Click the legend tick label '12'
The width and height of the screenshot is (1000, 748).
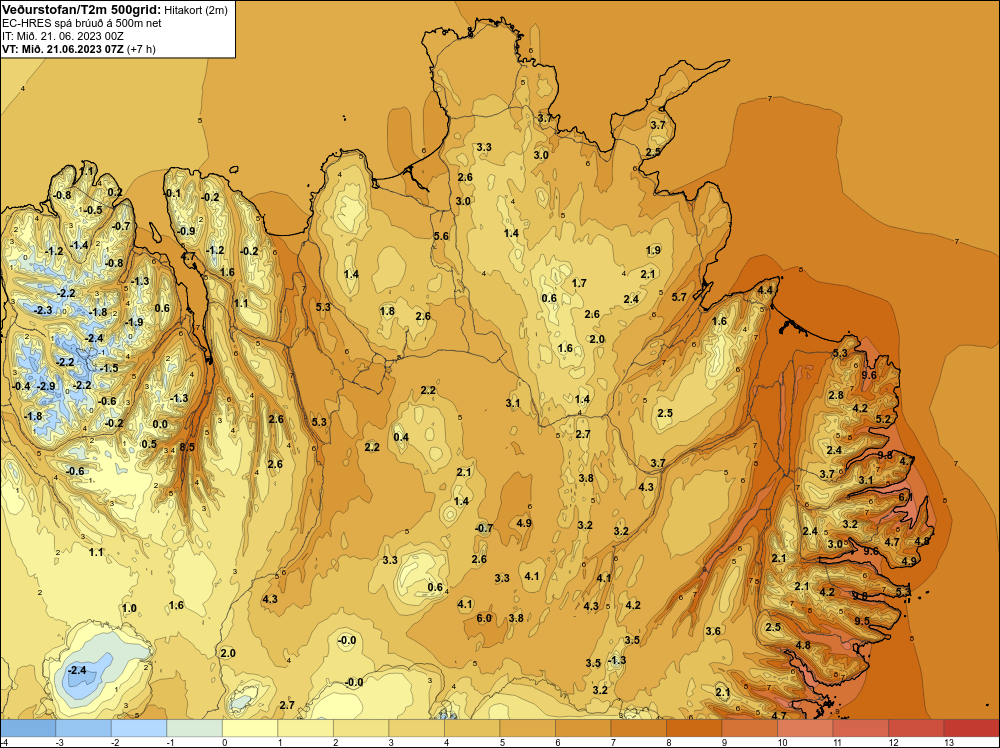point(892,742)
